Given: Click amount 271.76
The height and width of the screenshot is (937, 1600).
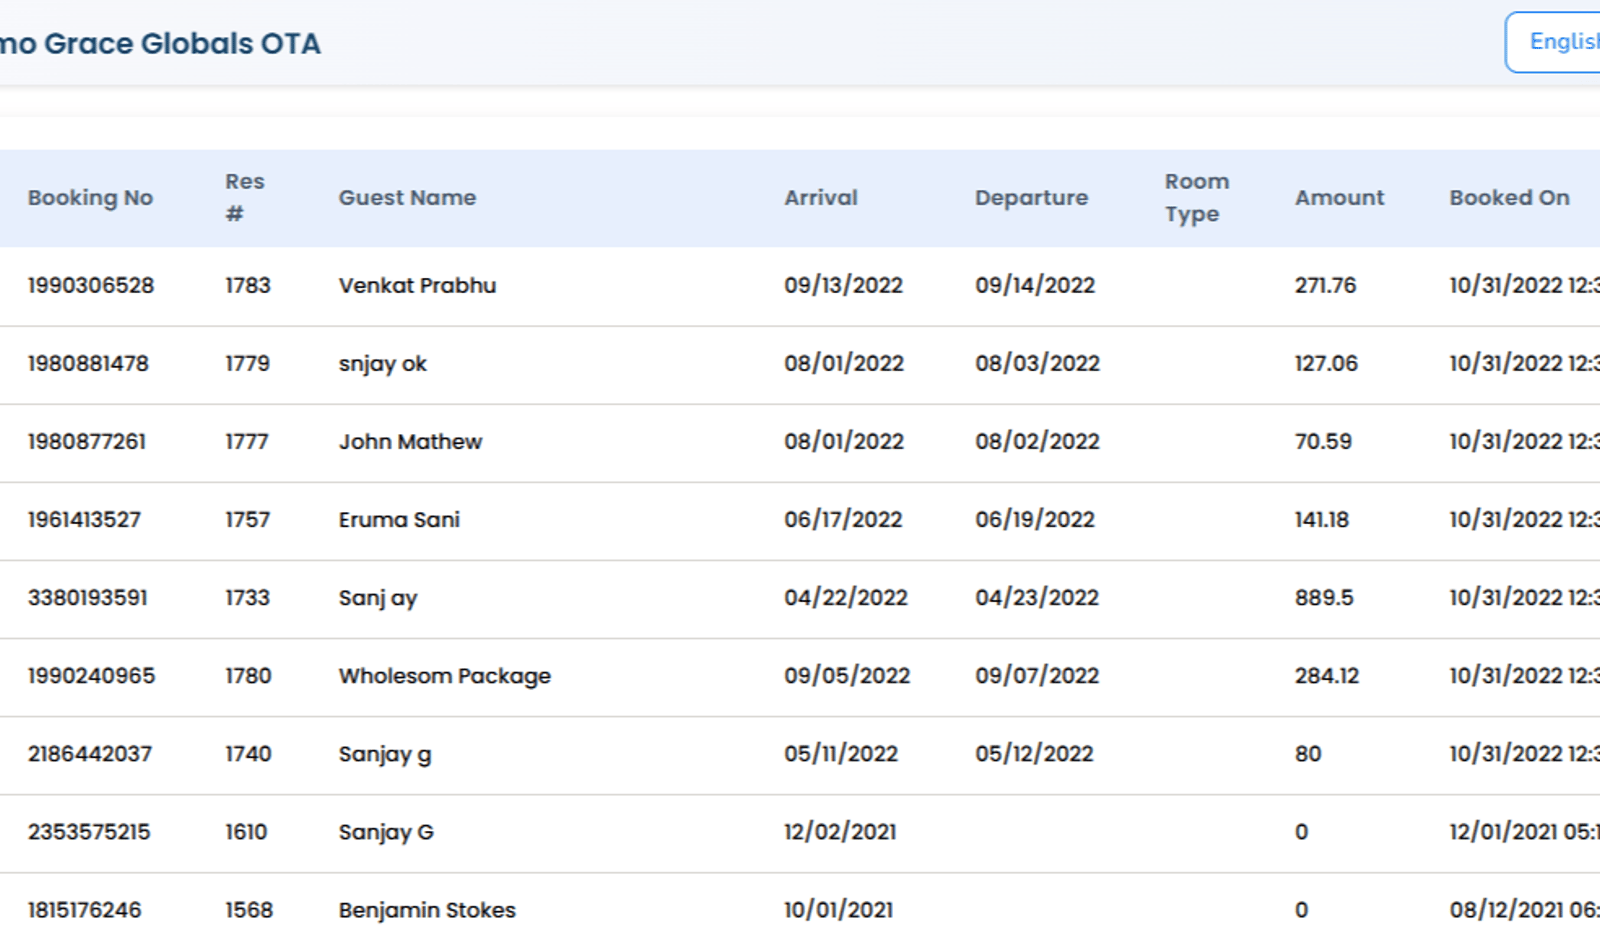Looking at the screenshot, I should [x=1325, y=285].
